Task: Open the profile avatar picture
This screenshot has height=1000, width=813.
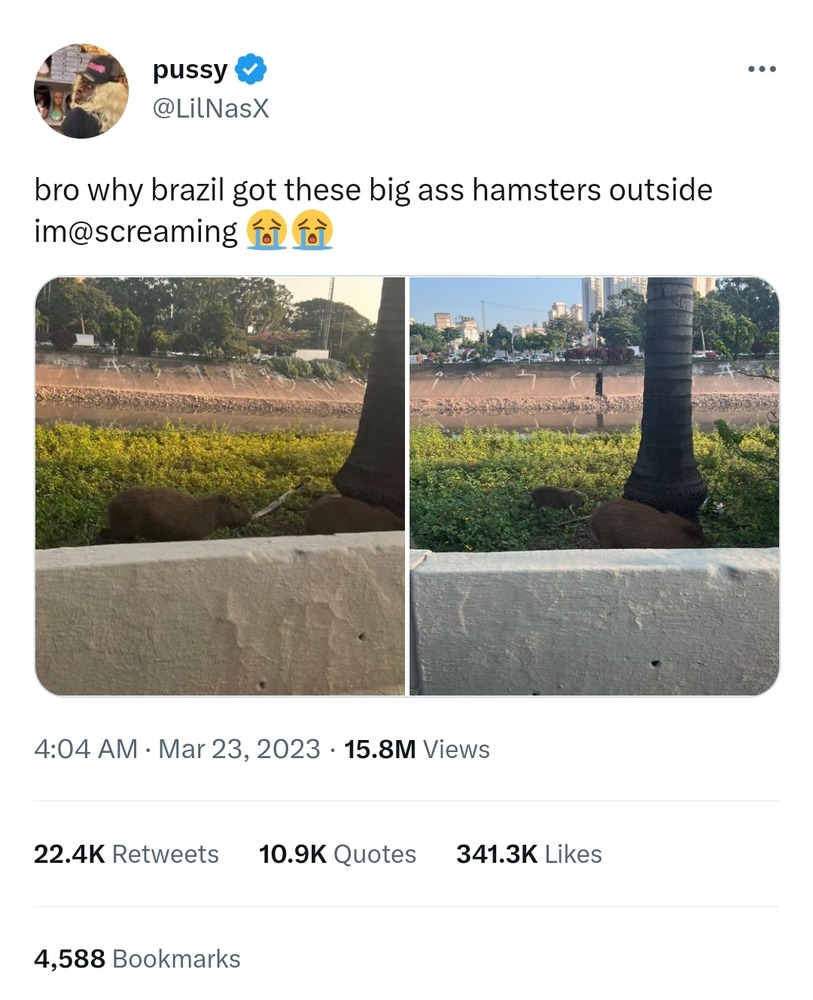Action: pos(81,91)
